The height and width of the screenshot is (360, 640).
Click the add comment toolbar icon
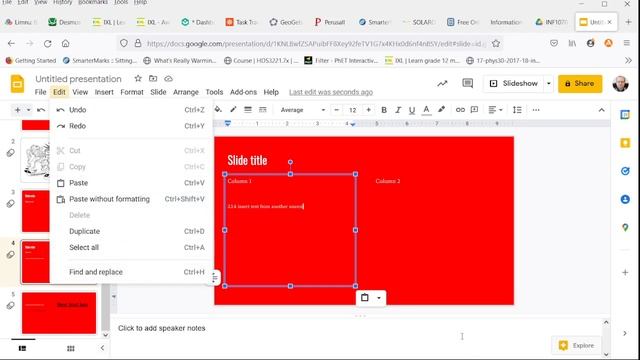click(474, 110)
